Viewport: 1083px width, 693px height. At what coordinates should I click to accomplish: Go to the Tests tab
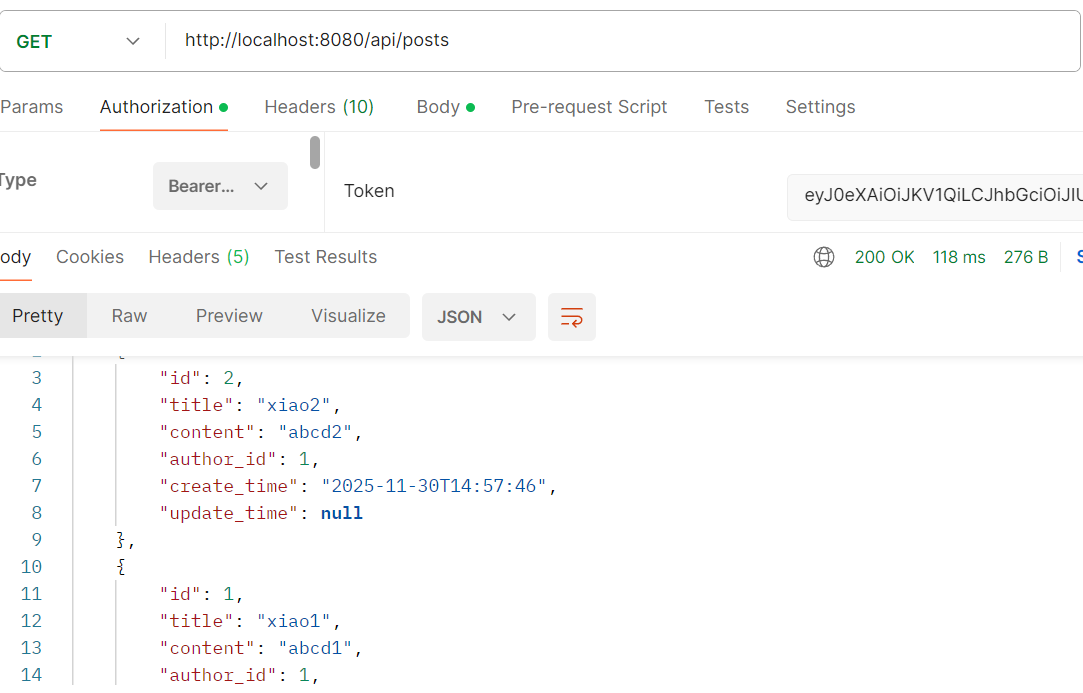click(726, 107)
